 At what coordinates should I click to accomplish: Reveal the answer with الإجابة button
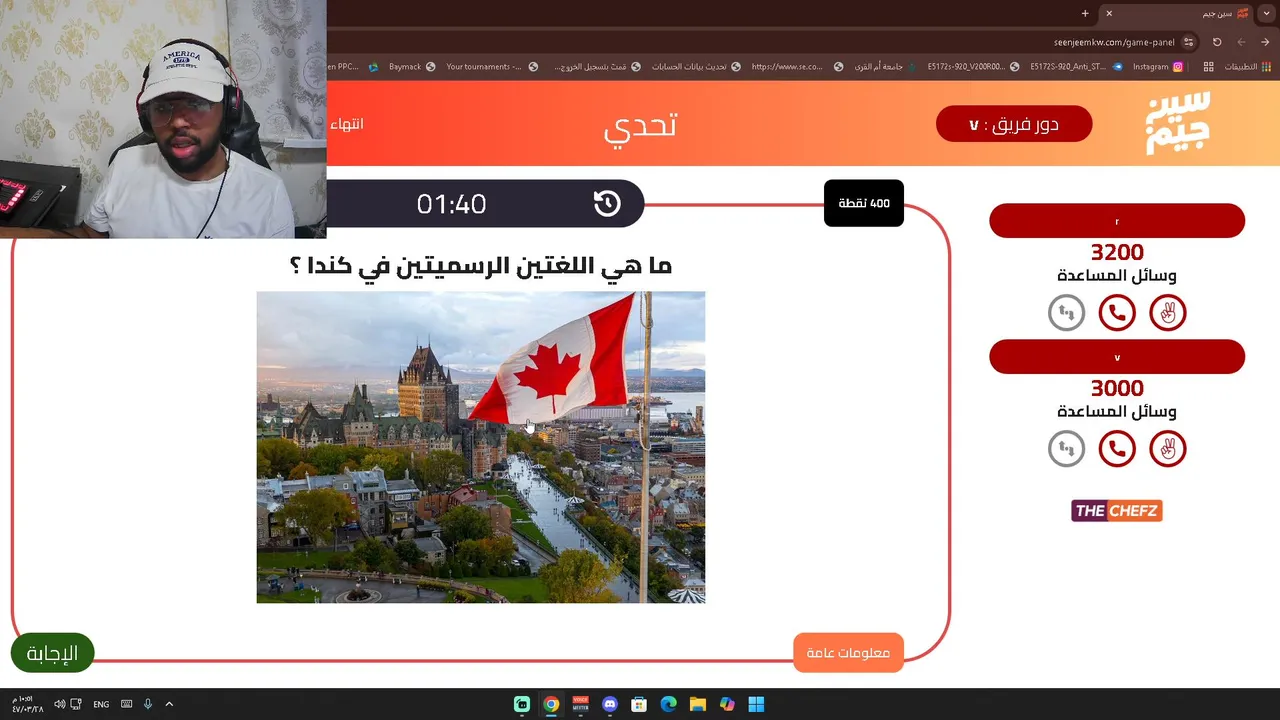(52, 653)
